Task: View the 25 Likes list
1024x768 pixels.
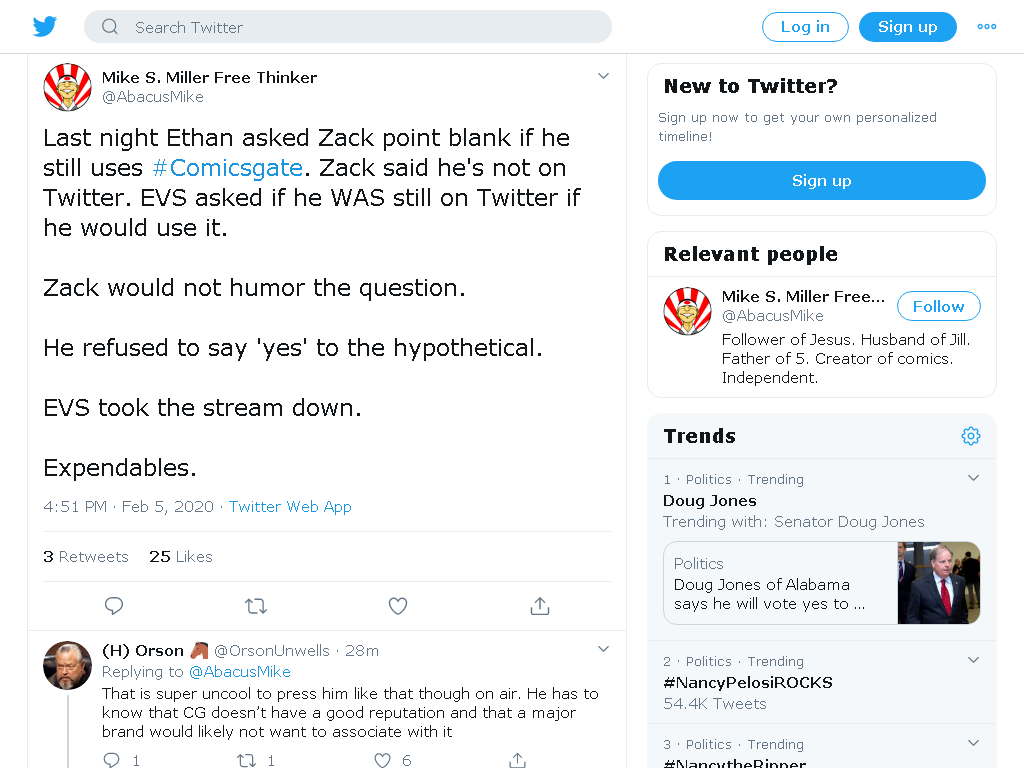Action: (x=181, y=556)
